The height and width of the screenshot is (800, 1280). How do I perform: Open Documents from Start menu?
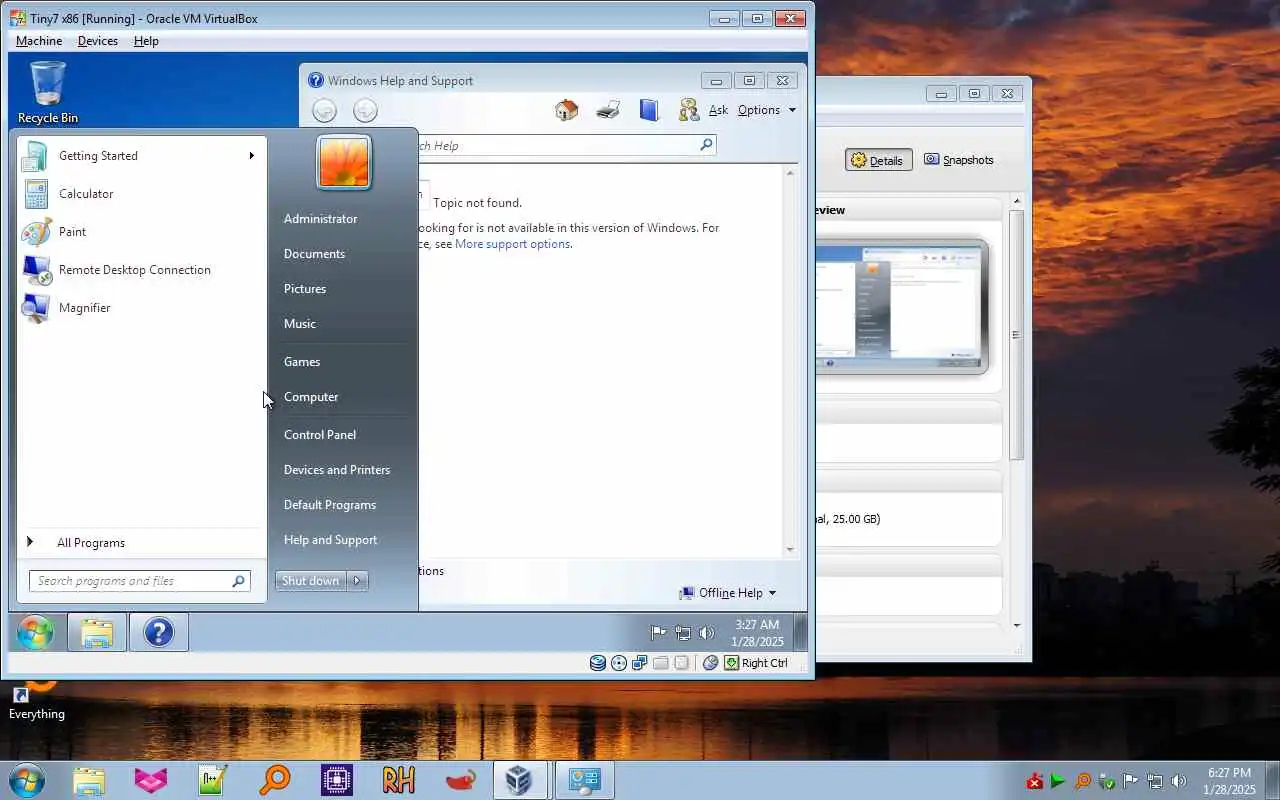click(x=314, y=254)
